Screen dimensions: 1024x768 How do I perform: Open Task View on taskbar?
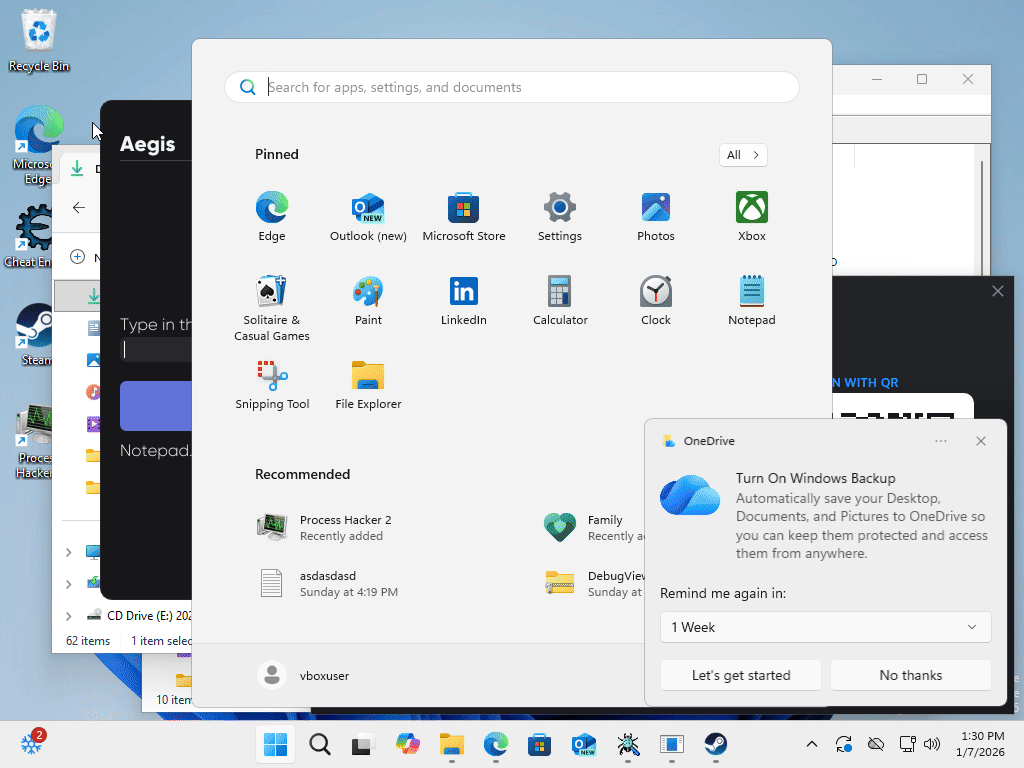(x=363, y=744)
